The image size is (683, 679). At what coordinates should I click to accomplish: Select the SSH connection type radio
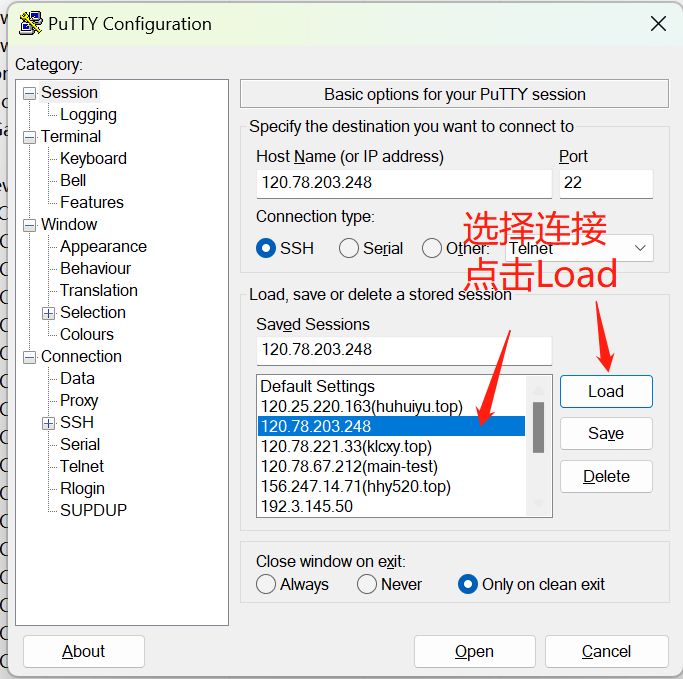266,248
